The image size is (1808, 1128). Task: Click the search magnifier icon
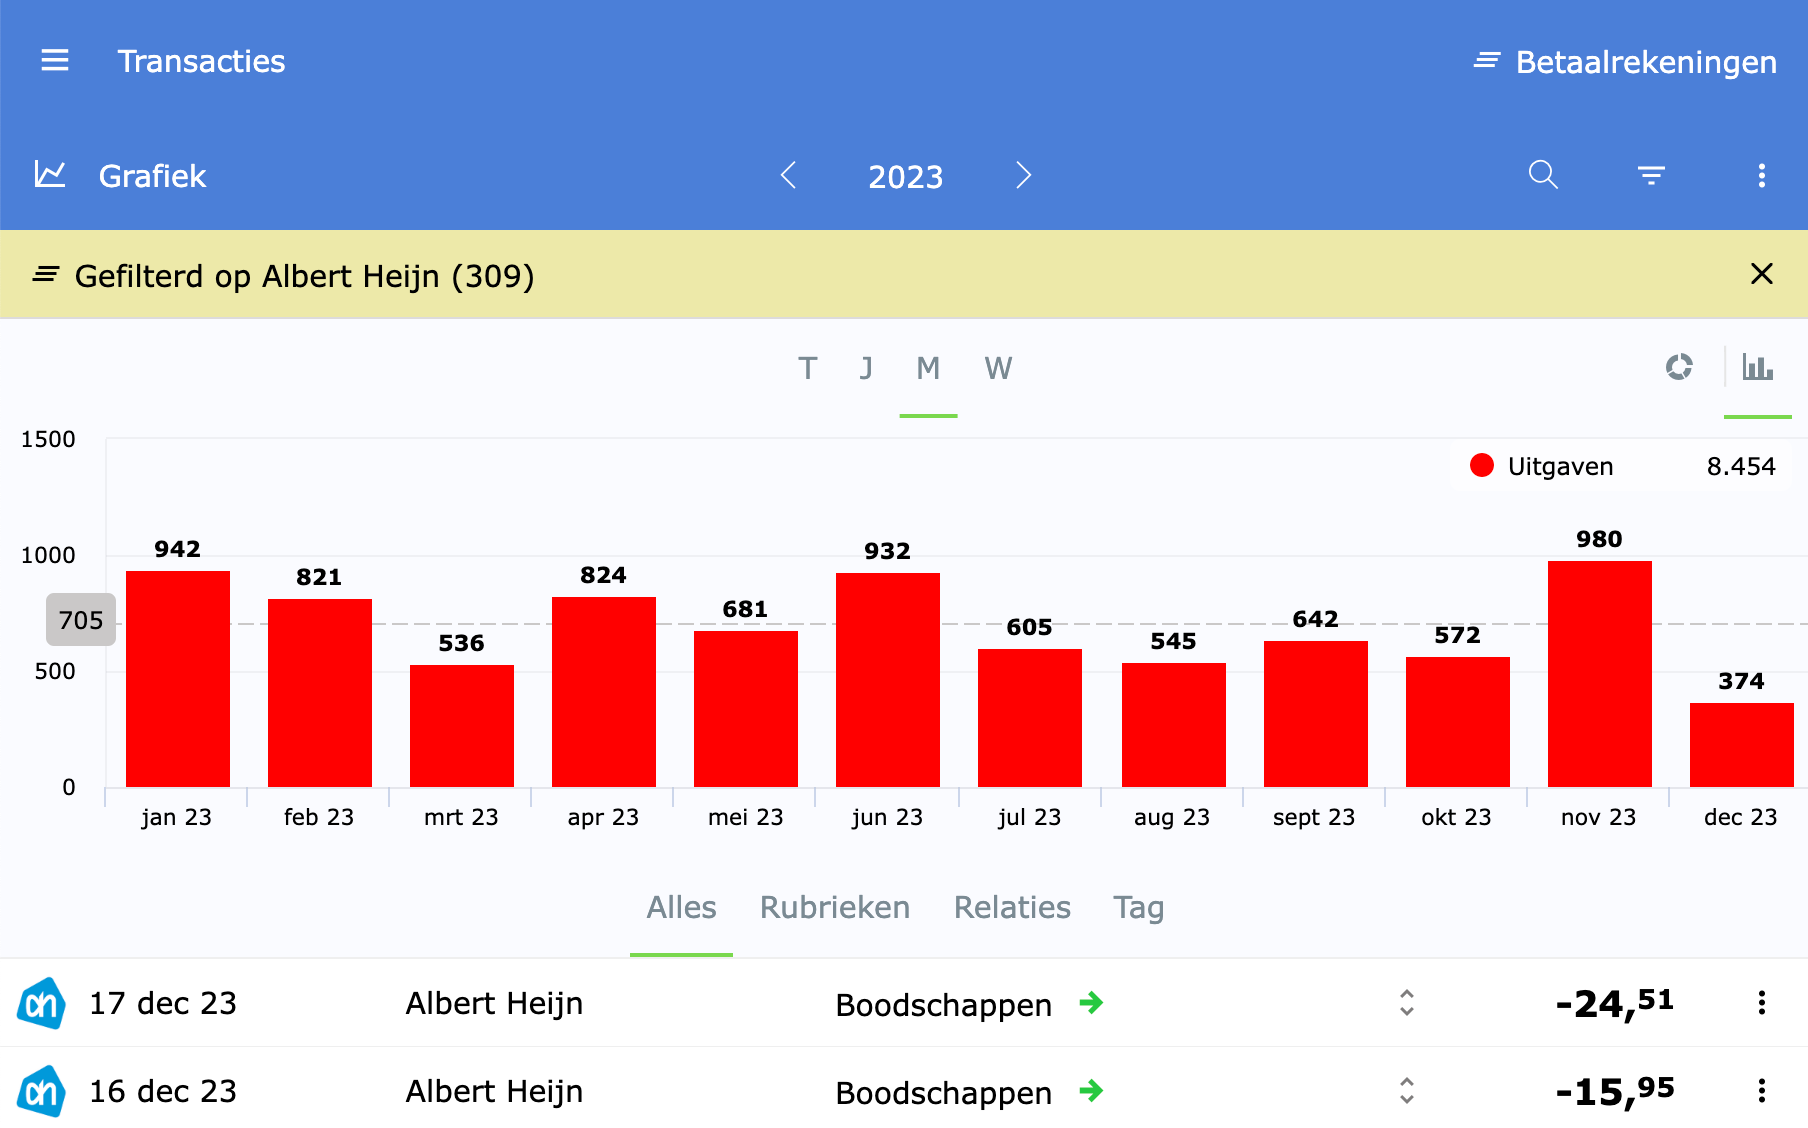1543,175
